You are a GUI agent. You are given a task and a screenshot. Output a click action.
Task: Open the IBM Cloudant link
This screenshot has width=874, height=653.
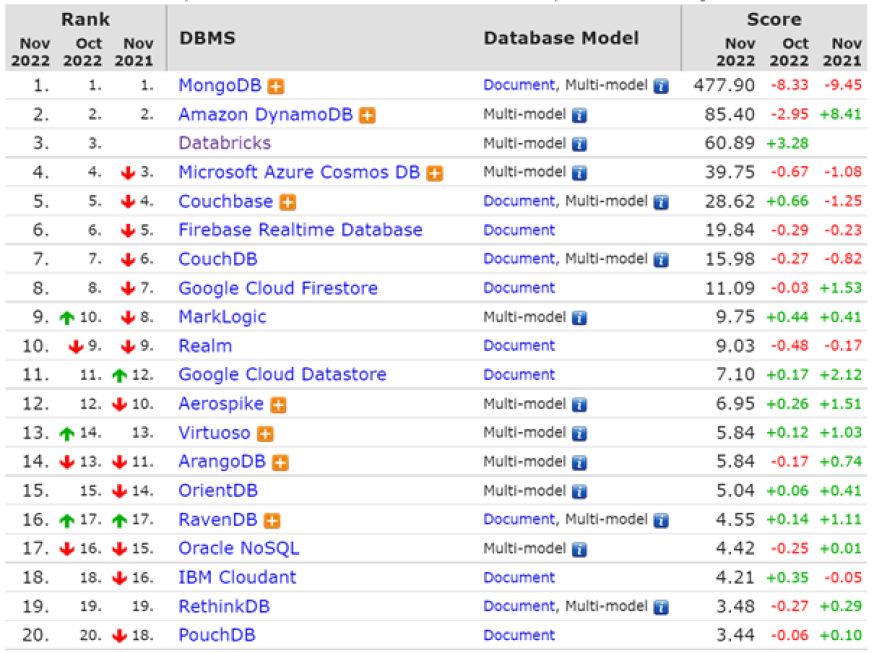tap(237, 578)
